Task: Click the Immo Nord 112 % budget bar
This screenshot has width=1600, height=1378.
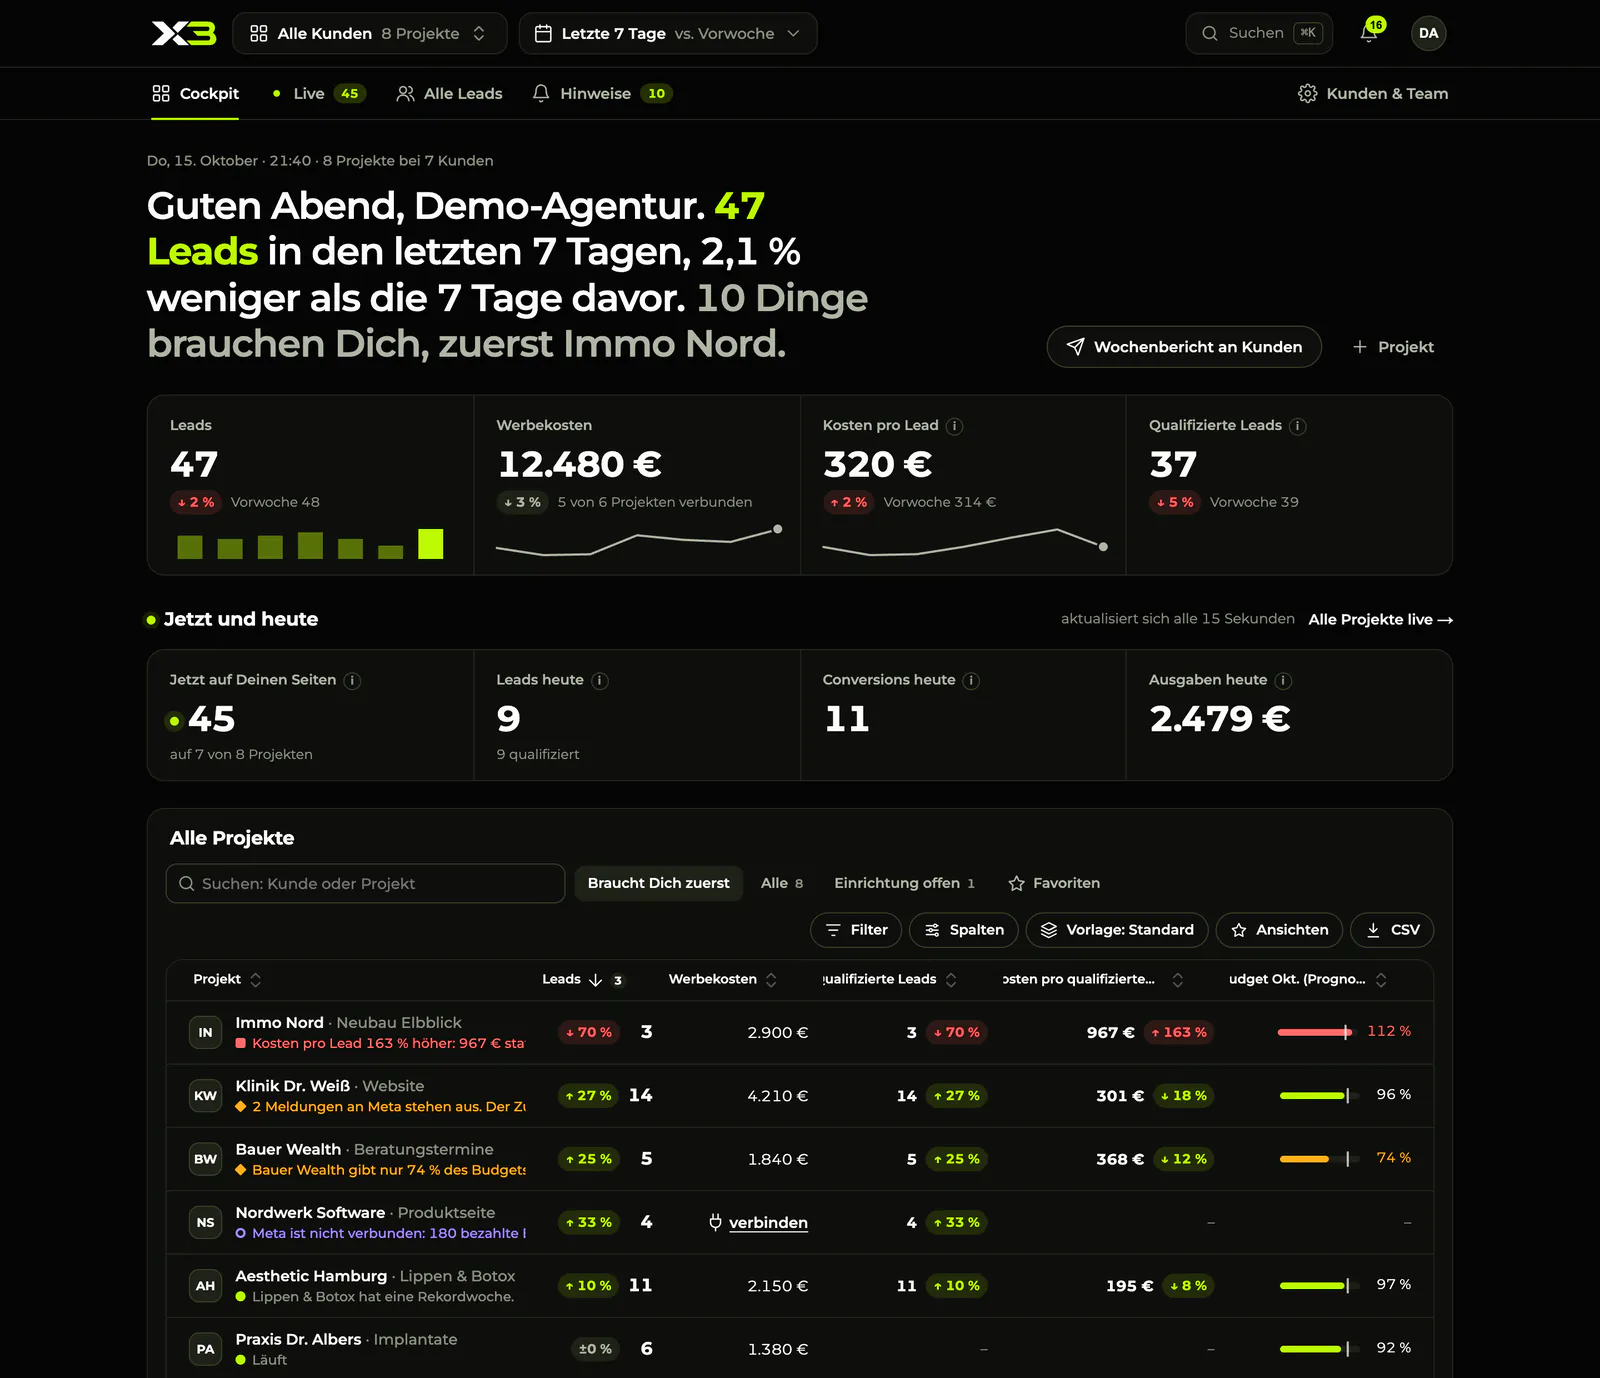Action: [1315, 1032]
